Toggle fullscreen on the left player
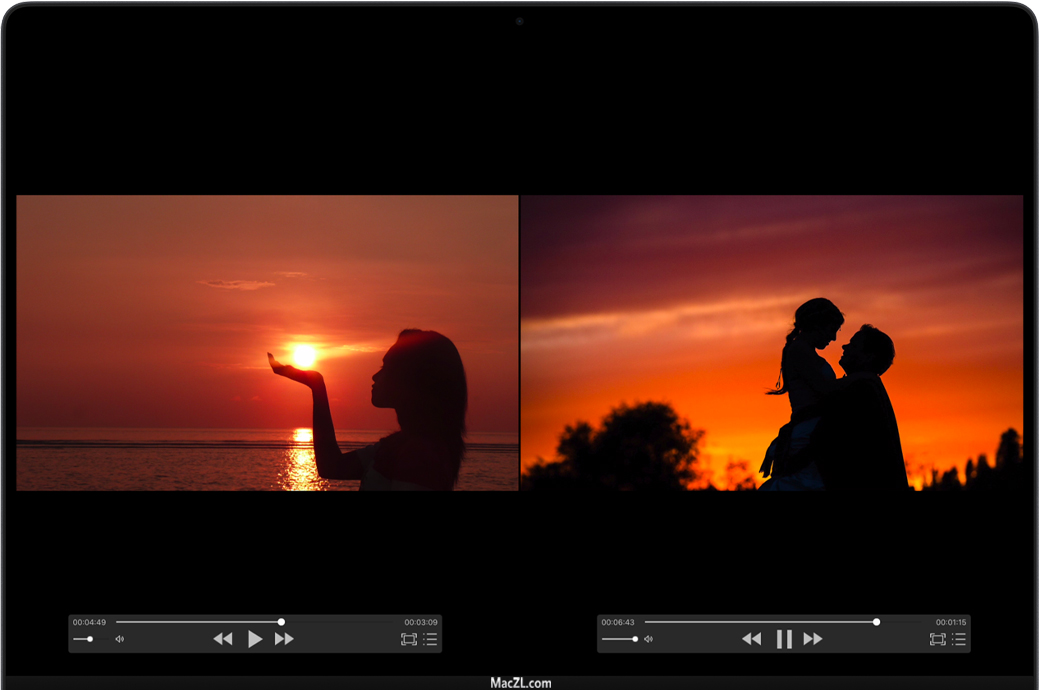 coord(408,639)
